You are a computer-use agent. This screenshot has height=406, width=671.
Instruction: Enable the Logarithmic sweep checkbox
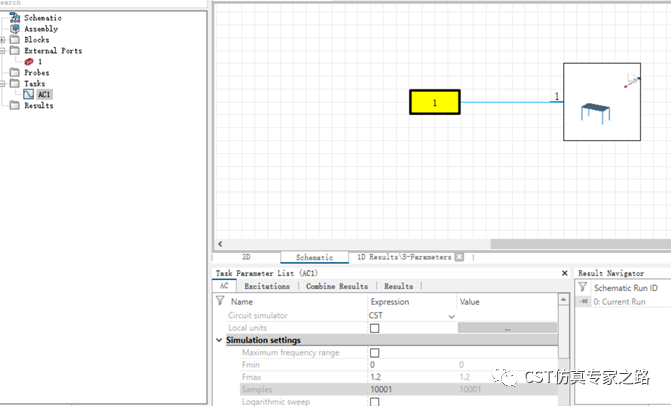coord(375,401)
